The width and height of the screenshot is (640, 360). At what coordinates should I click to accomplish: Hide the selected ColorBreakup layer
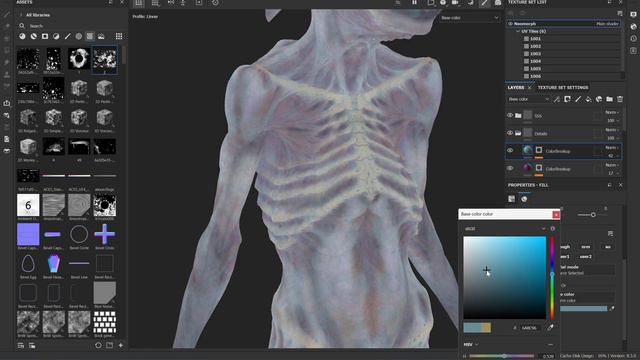click(x=510, y=151)
